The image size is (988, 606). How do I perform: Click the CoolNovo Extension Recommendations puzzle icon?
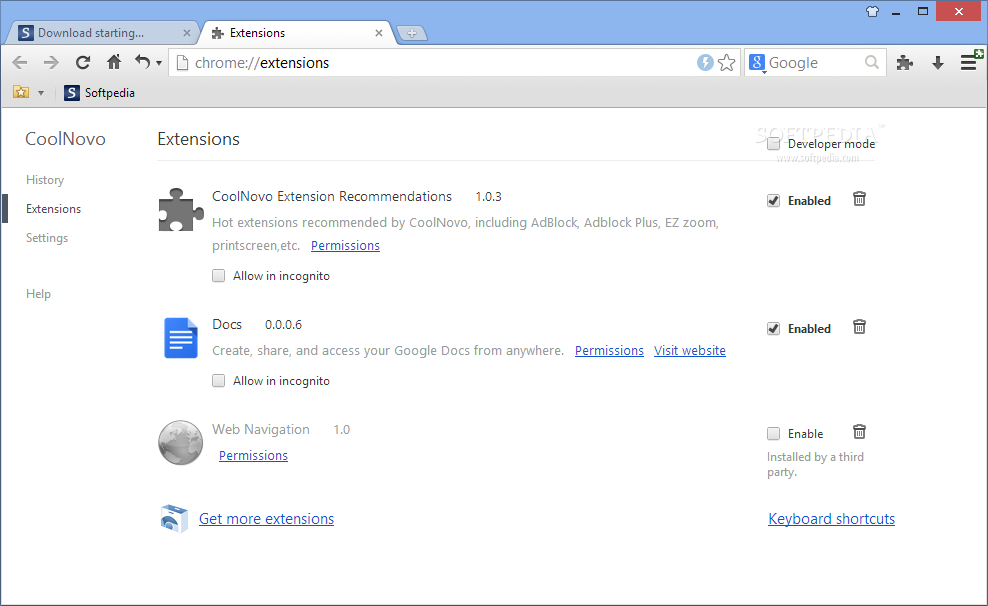pos(181,210)
